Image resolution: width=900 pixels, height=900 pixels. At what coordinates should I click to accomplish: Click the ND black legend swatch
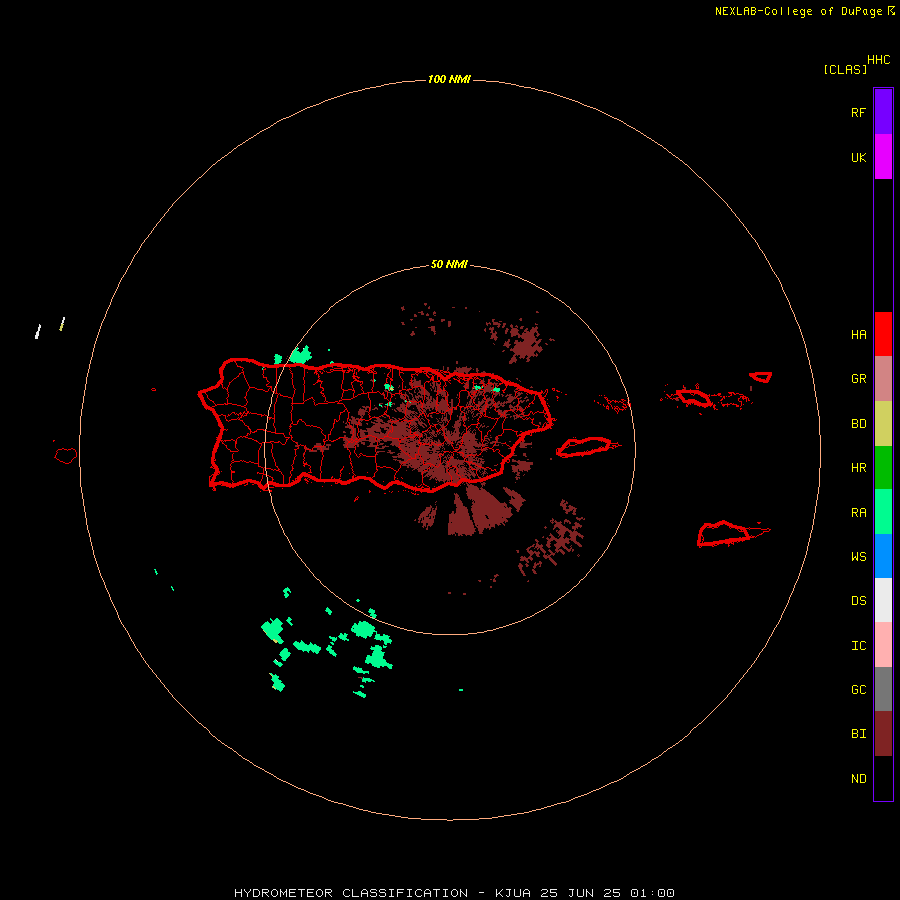883,778
